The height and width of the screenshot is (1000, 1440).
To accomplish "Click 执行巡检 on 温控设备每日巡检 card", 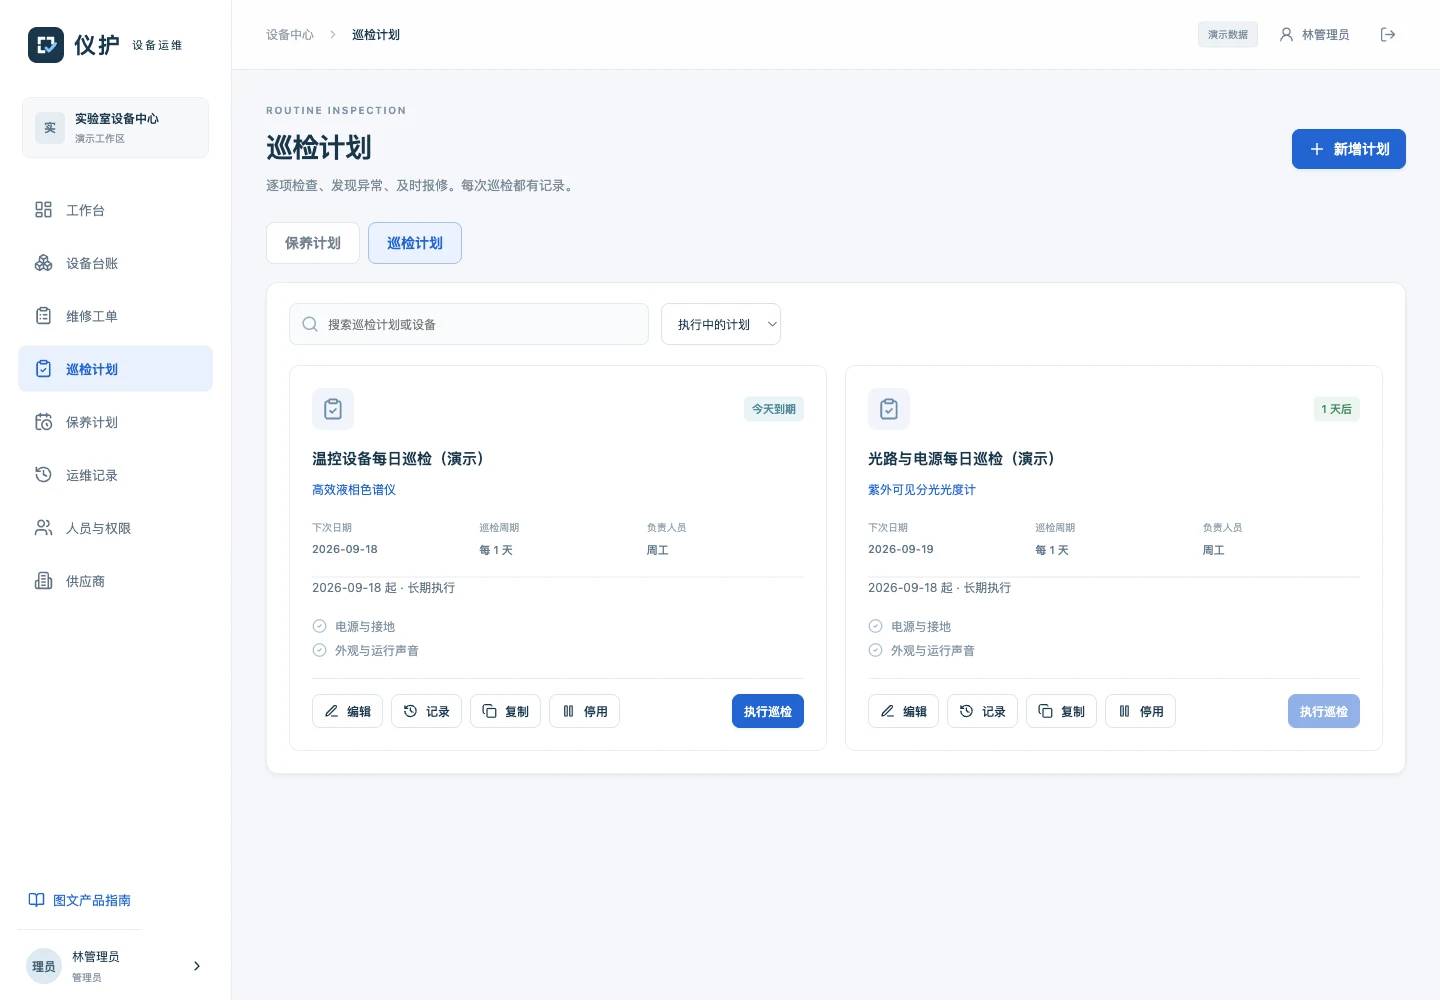I will coord(768,711).
